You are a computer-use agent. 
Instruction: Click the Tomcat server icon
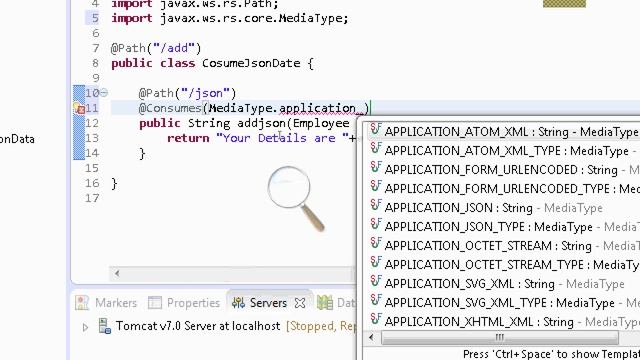coord(104,326)
